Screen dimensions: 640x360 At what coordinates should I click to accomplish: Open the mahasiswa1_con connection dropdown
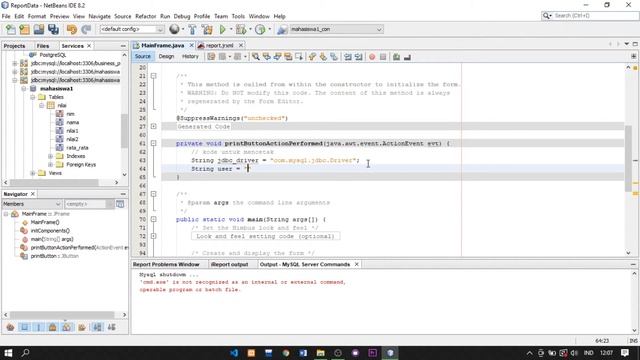[335, 29]
